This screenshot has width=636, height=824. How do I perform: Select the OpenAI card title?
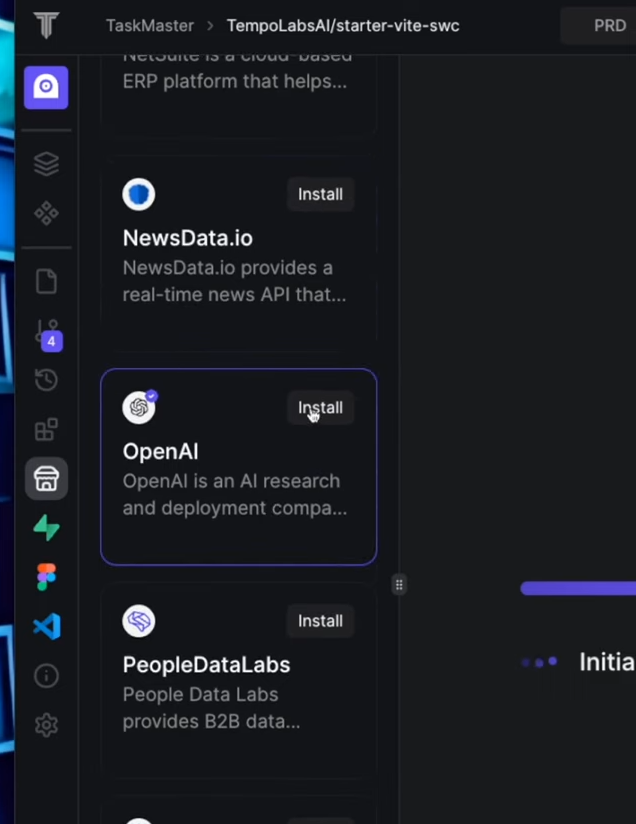pos(160,451)
